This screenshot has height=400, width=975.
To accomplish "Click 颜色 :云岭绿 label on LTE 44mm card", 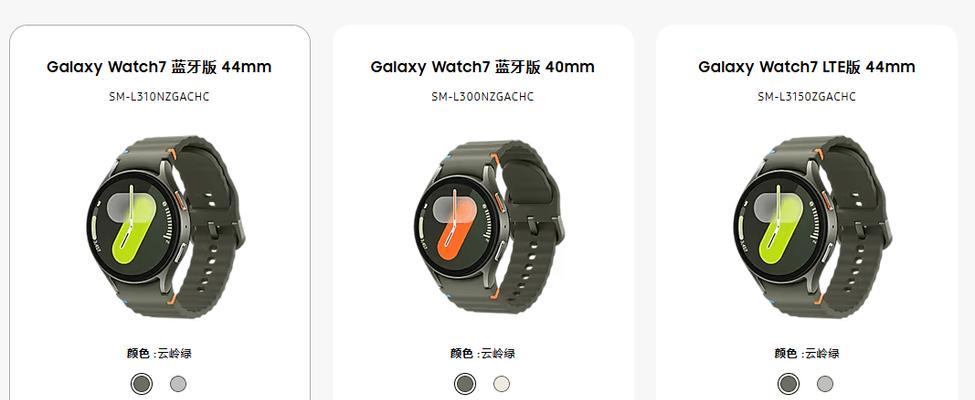I will click(x=806, y=353).
